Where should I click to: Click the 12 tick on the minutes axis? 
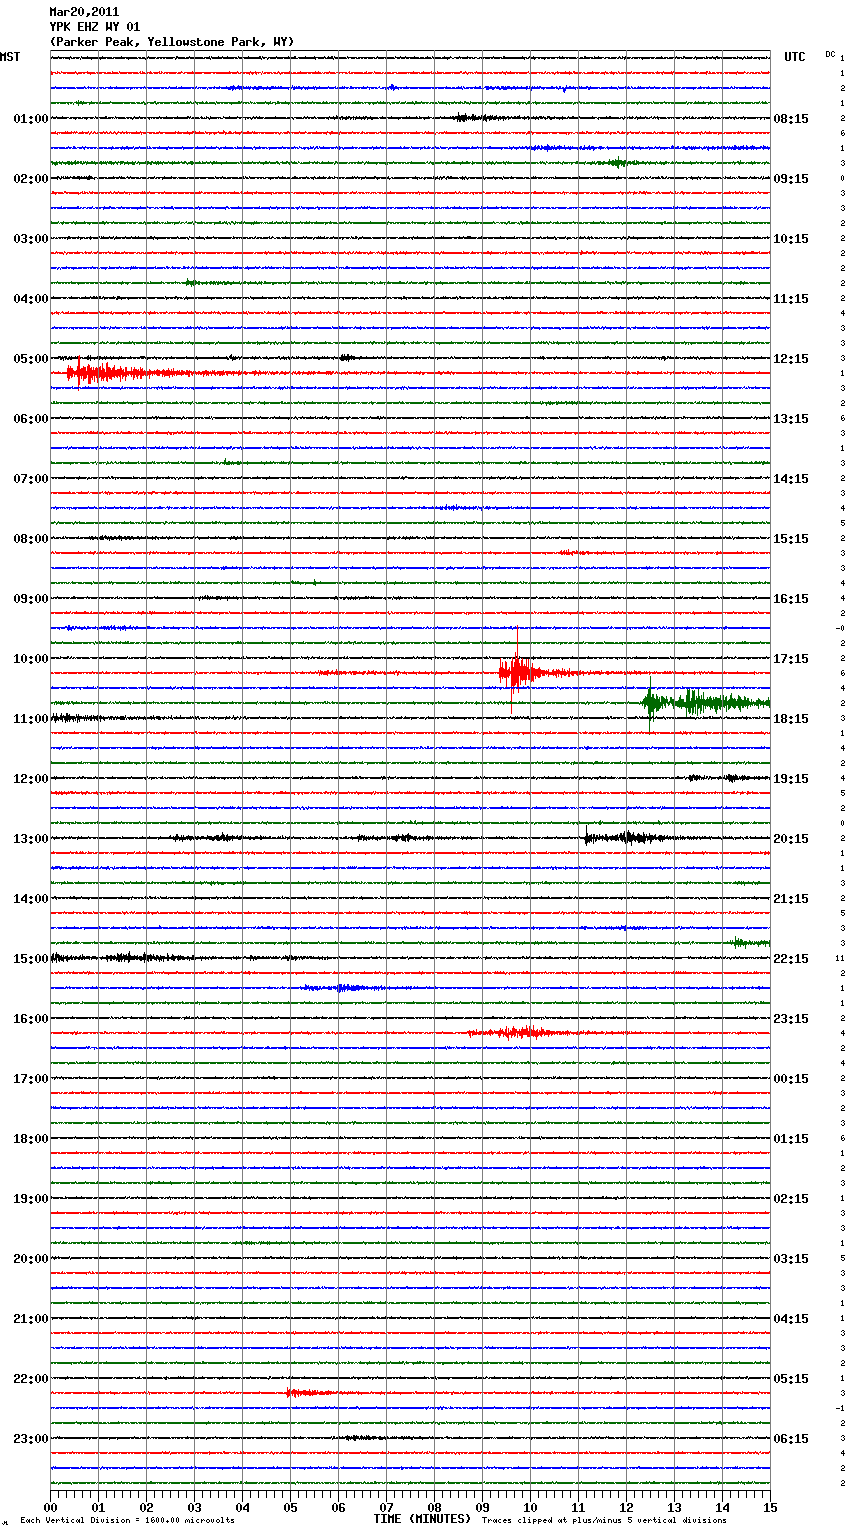coord(626,1507)
